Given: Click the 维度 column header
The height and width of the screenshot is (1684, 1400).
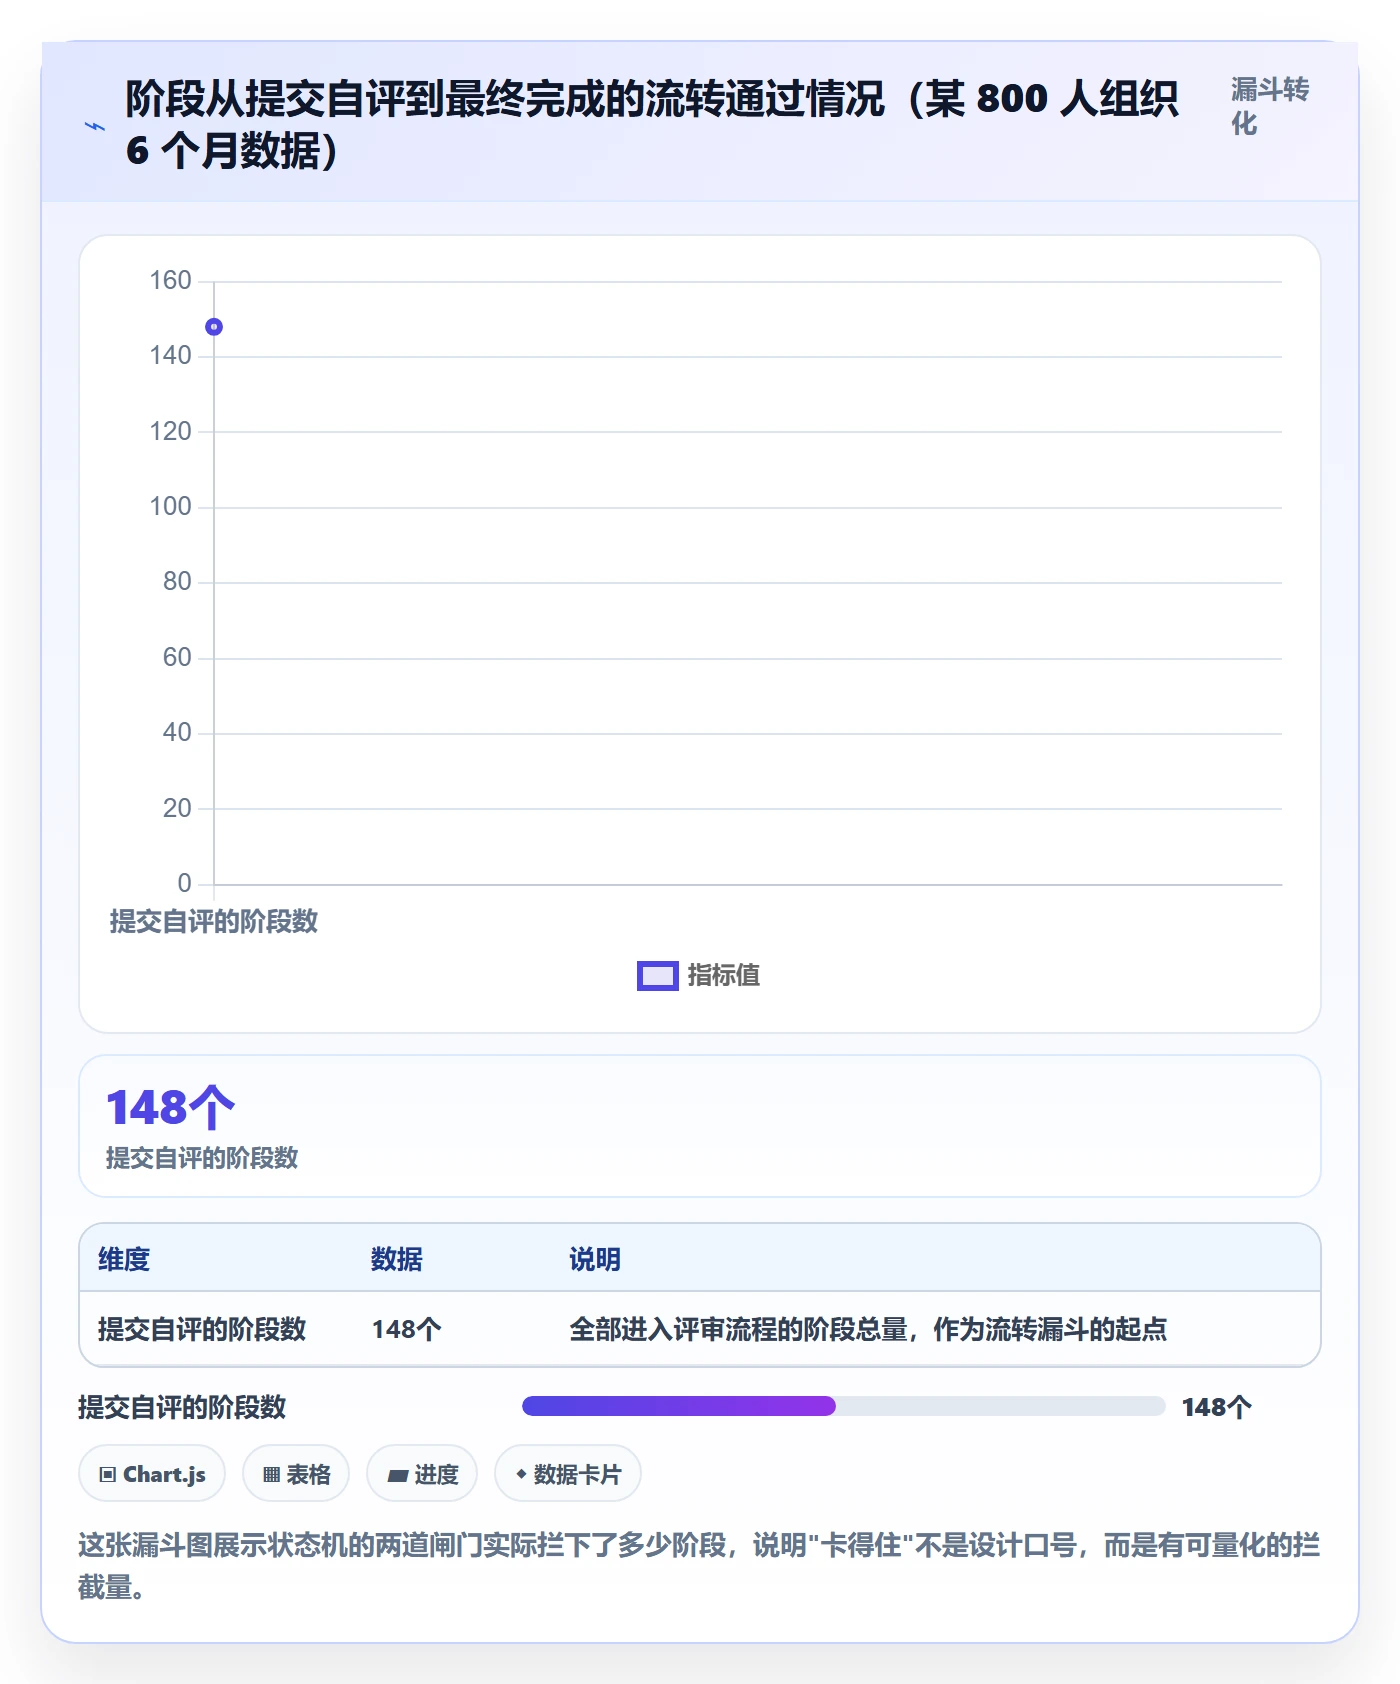Looking at the screenshot, I should coord(124,1259).
